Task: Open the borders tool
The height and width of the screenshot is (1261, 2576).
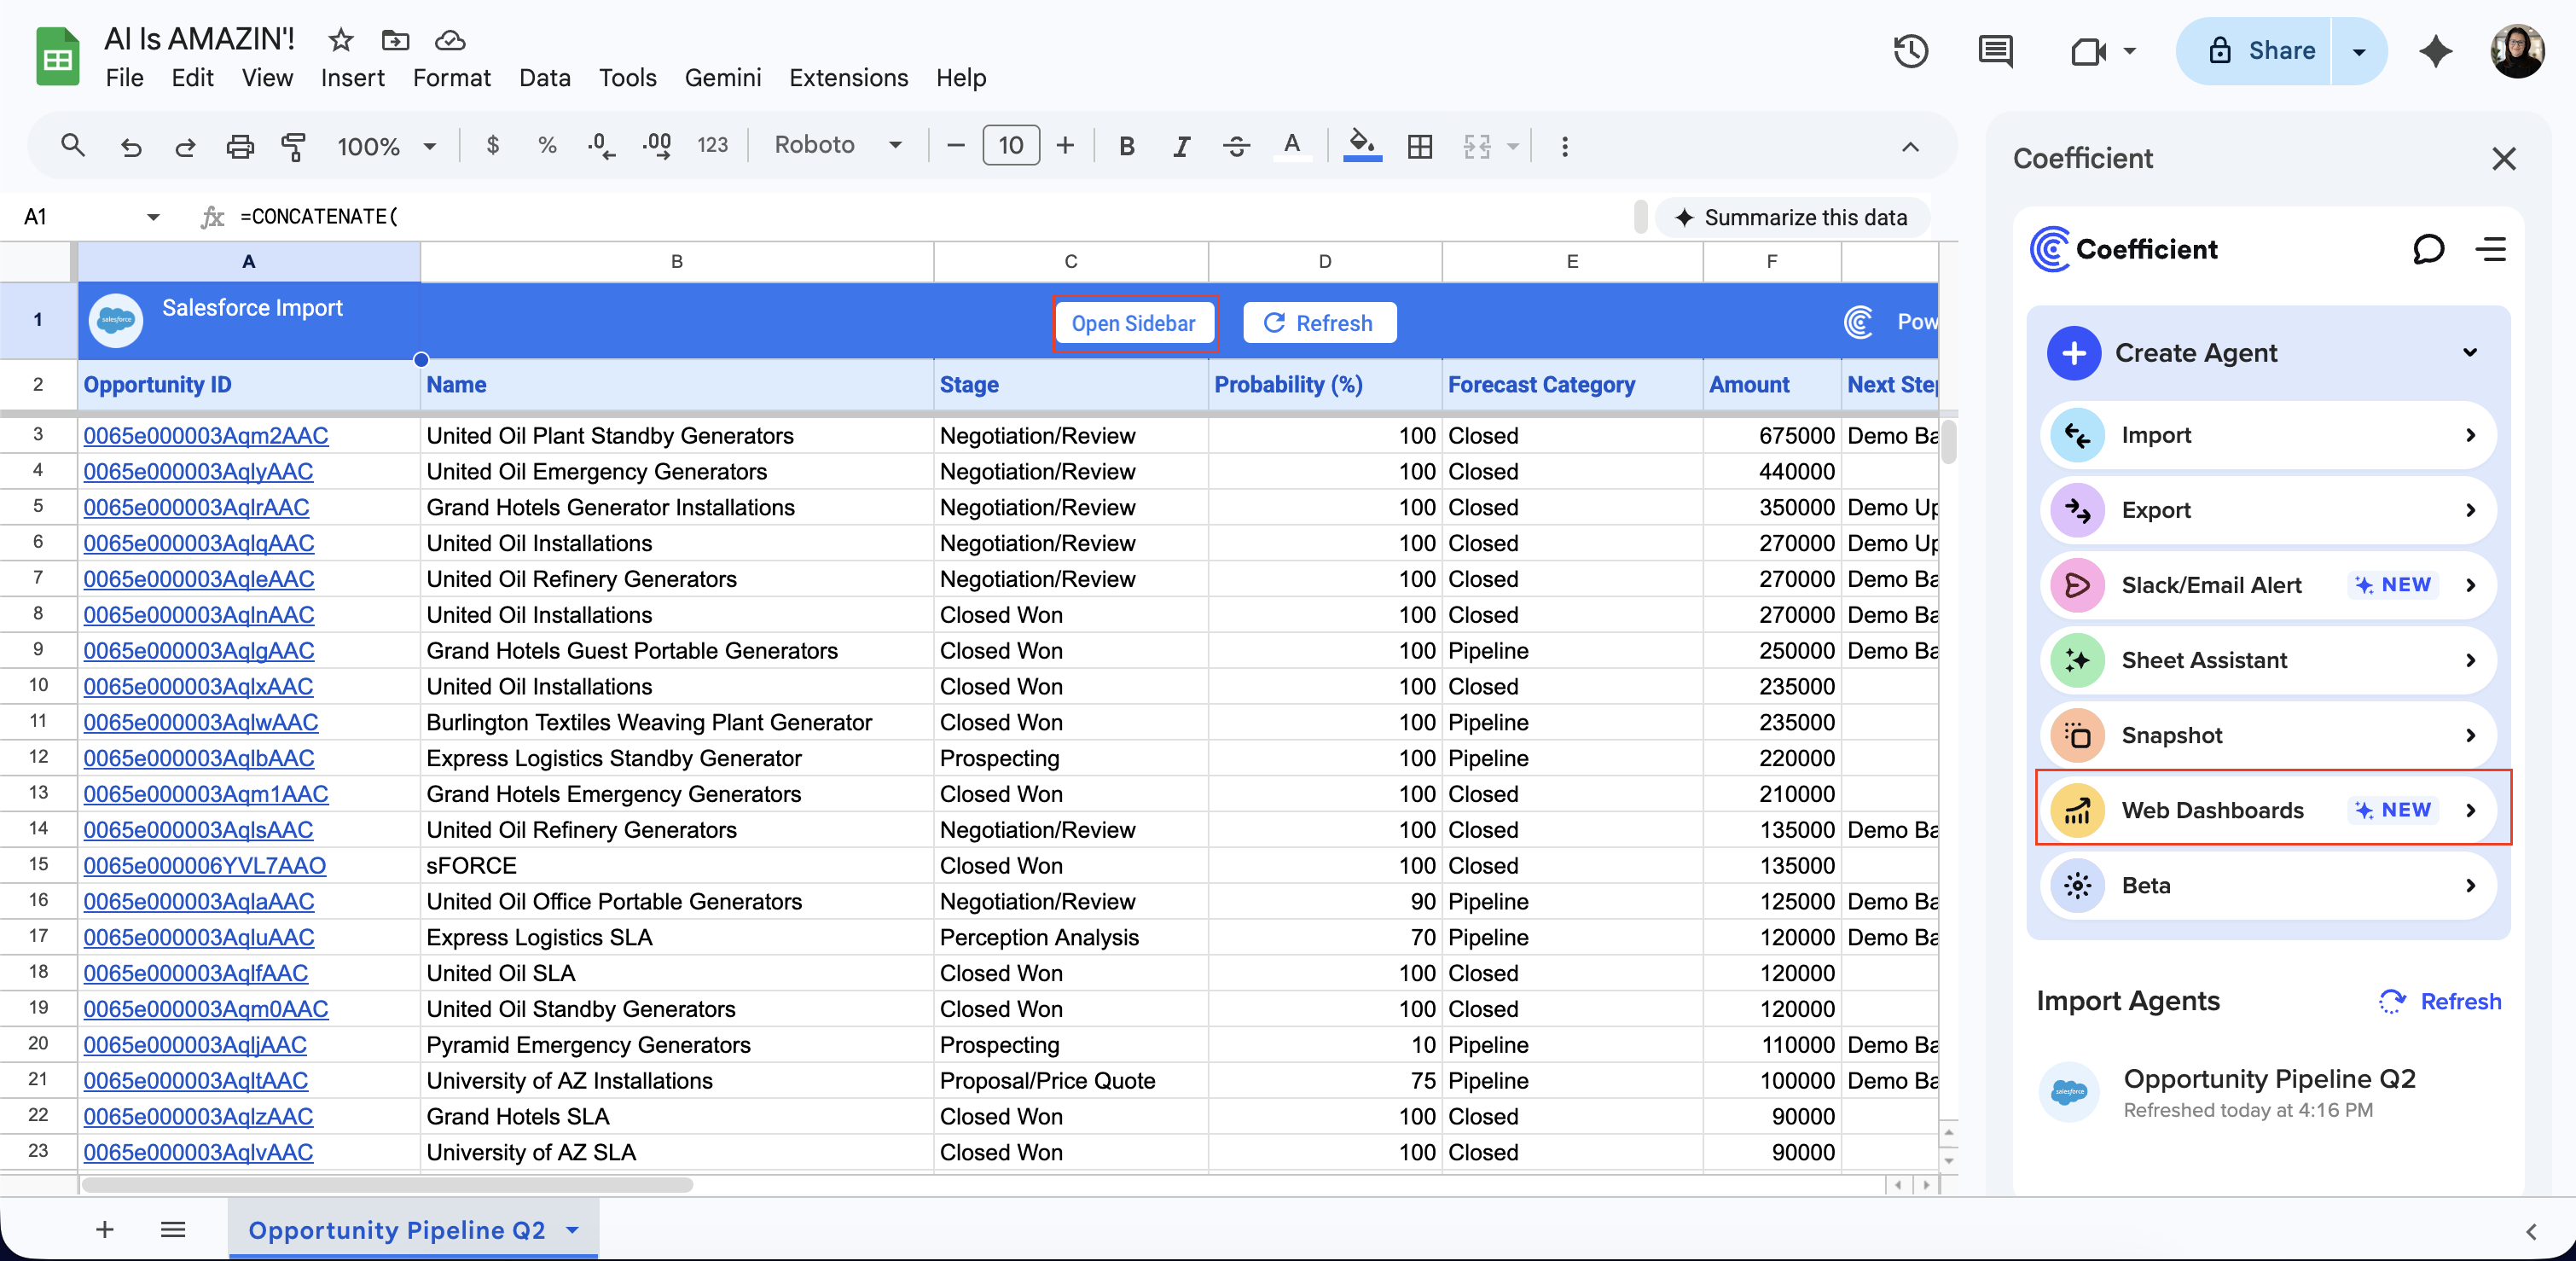Action: [1420, 146]
